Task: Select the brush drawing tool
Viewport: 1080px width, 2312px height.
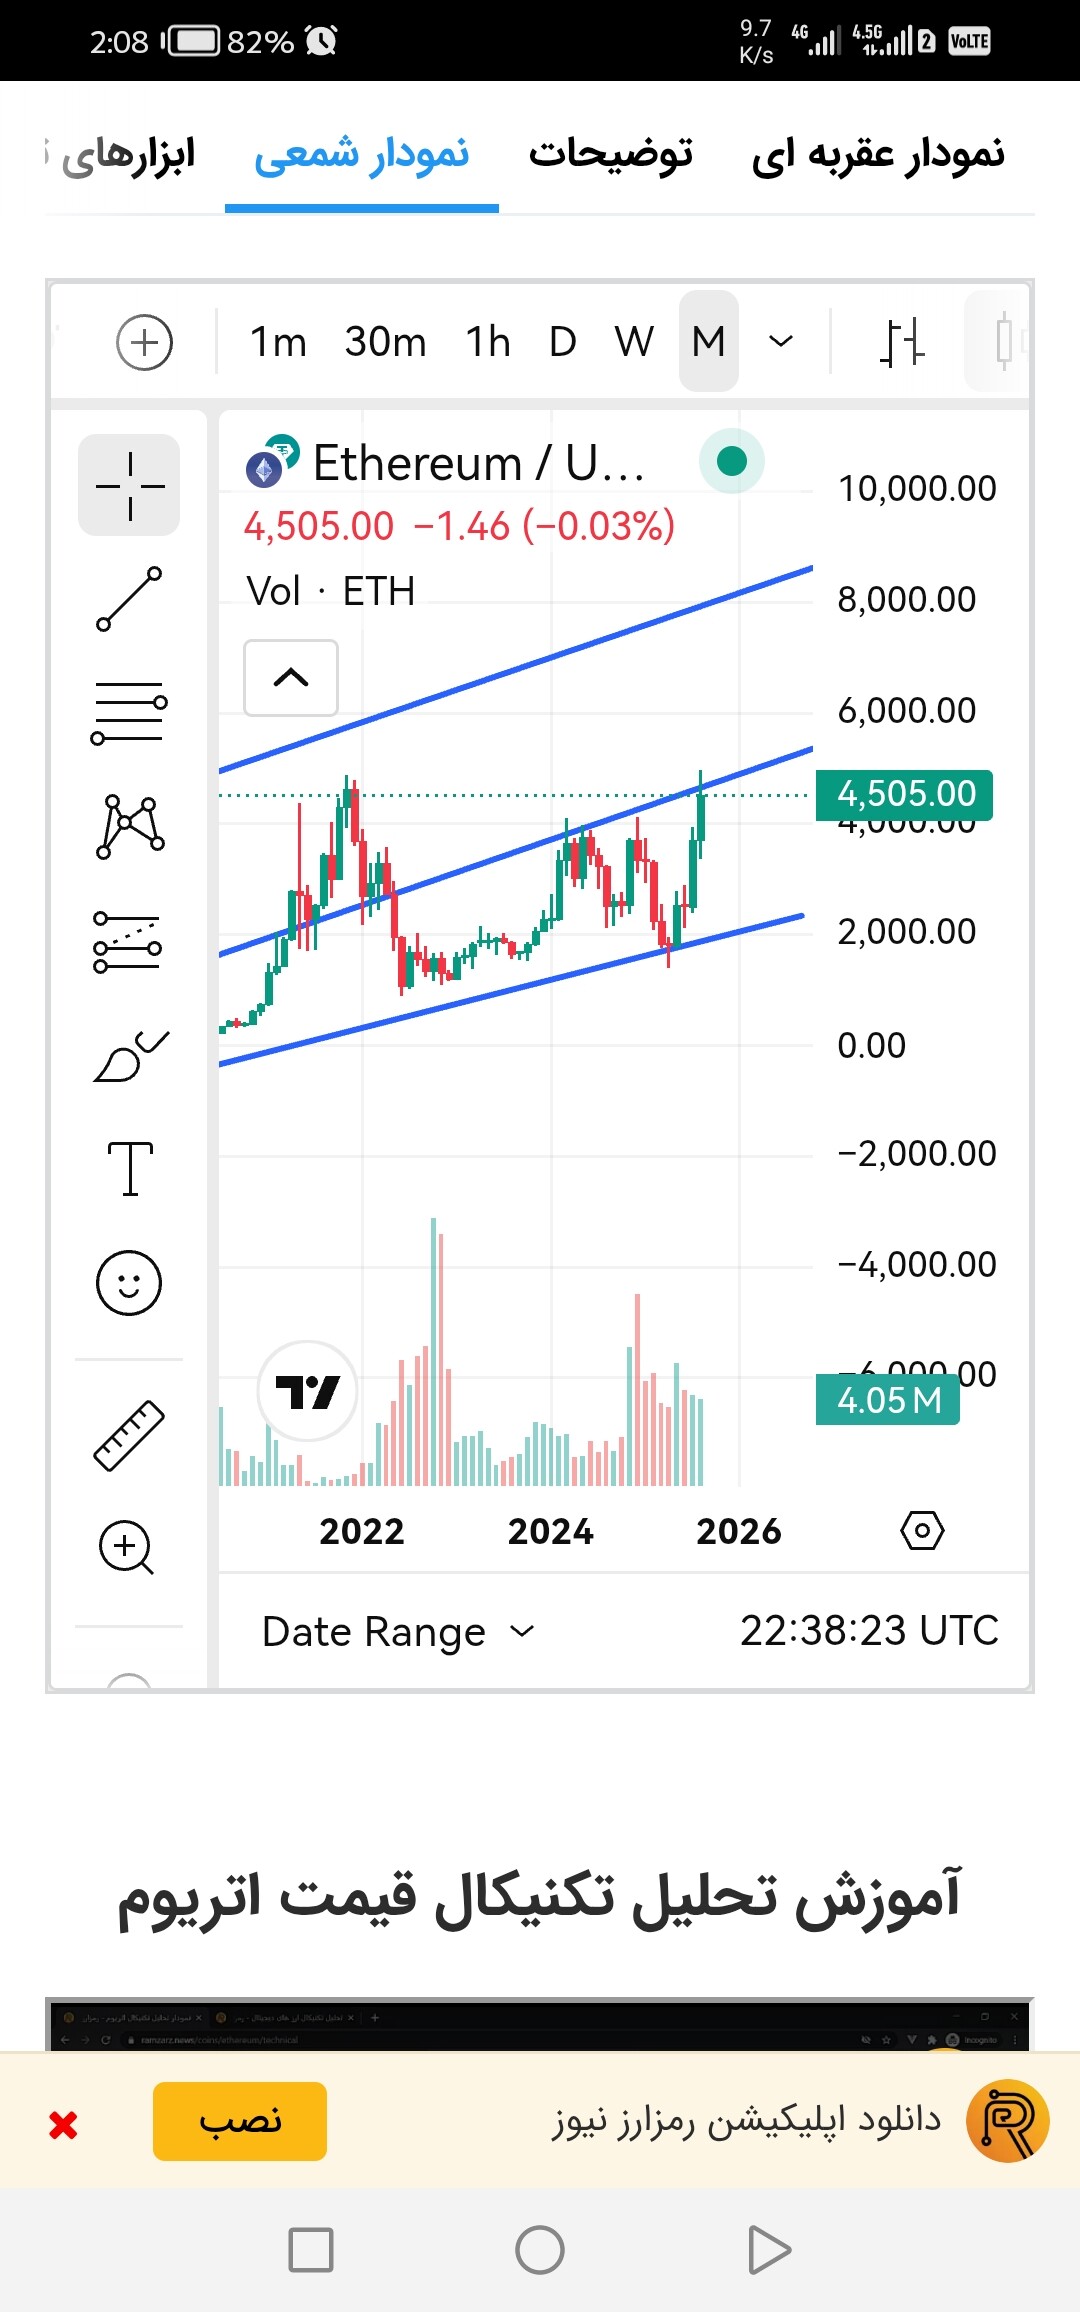Action: (129, 1056)
